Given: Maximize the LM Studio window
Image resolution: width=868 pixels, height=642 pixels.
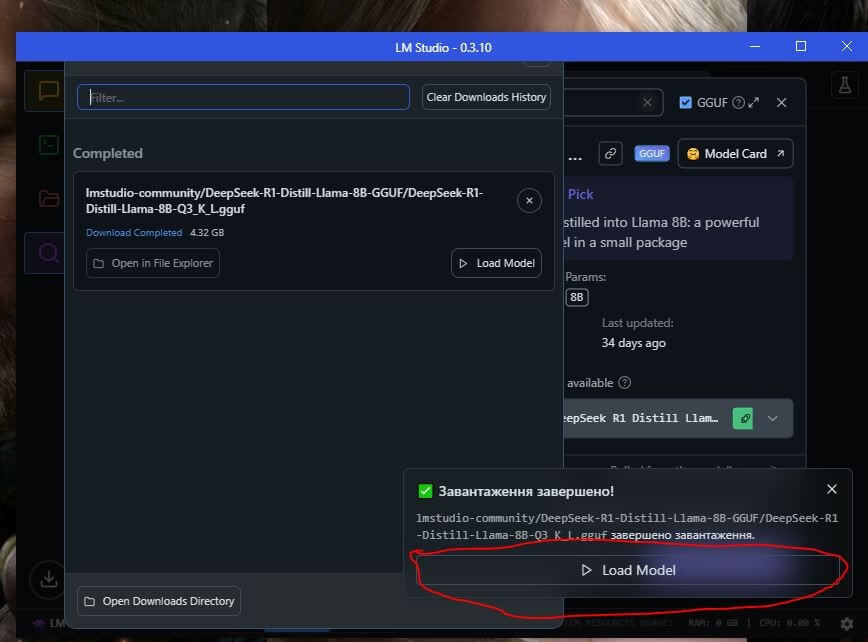Looking at the screenshot, I should tap(800, 46).
